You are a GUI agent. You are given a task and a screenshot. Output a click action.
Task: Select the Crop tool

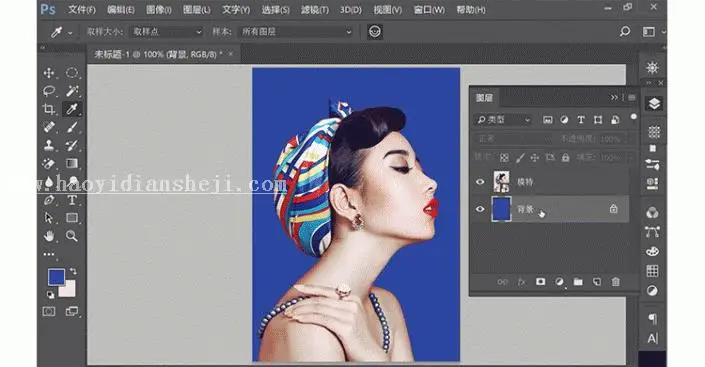(x=49, y=109)
